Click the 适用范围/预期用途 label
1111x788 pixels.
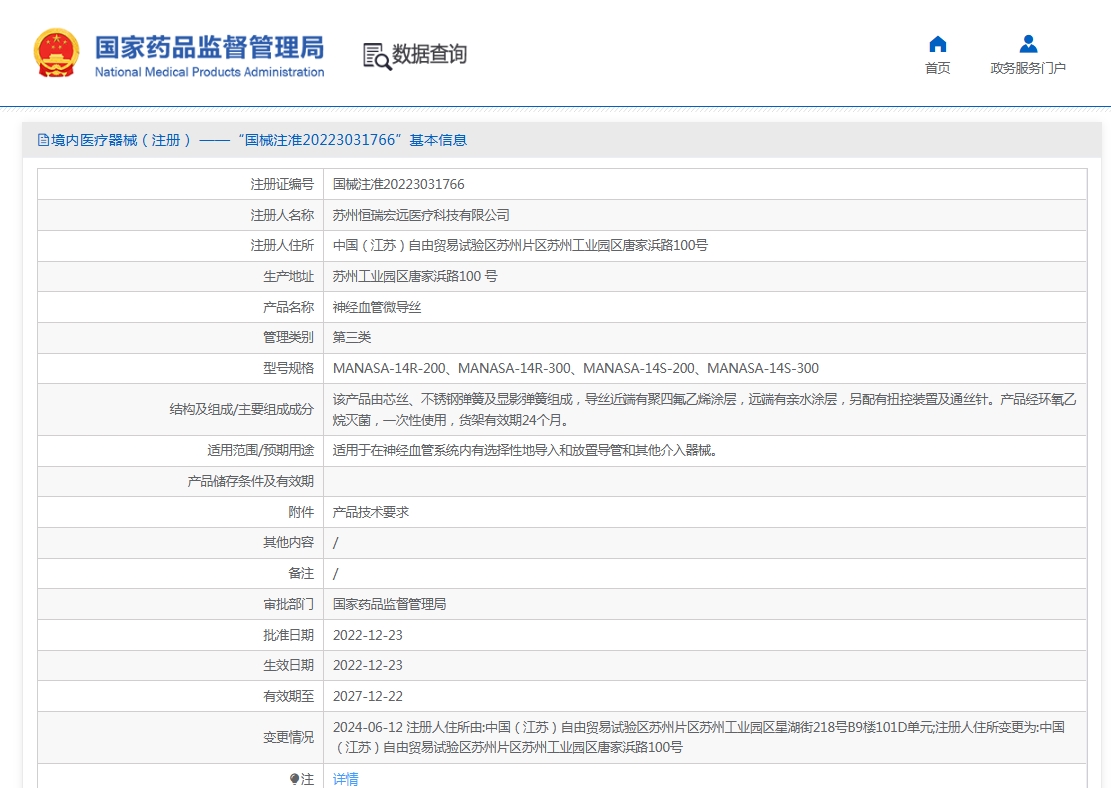point(261,450)
